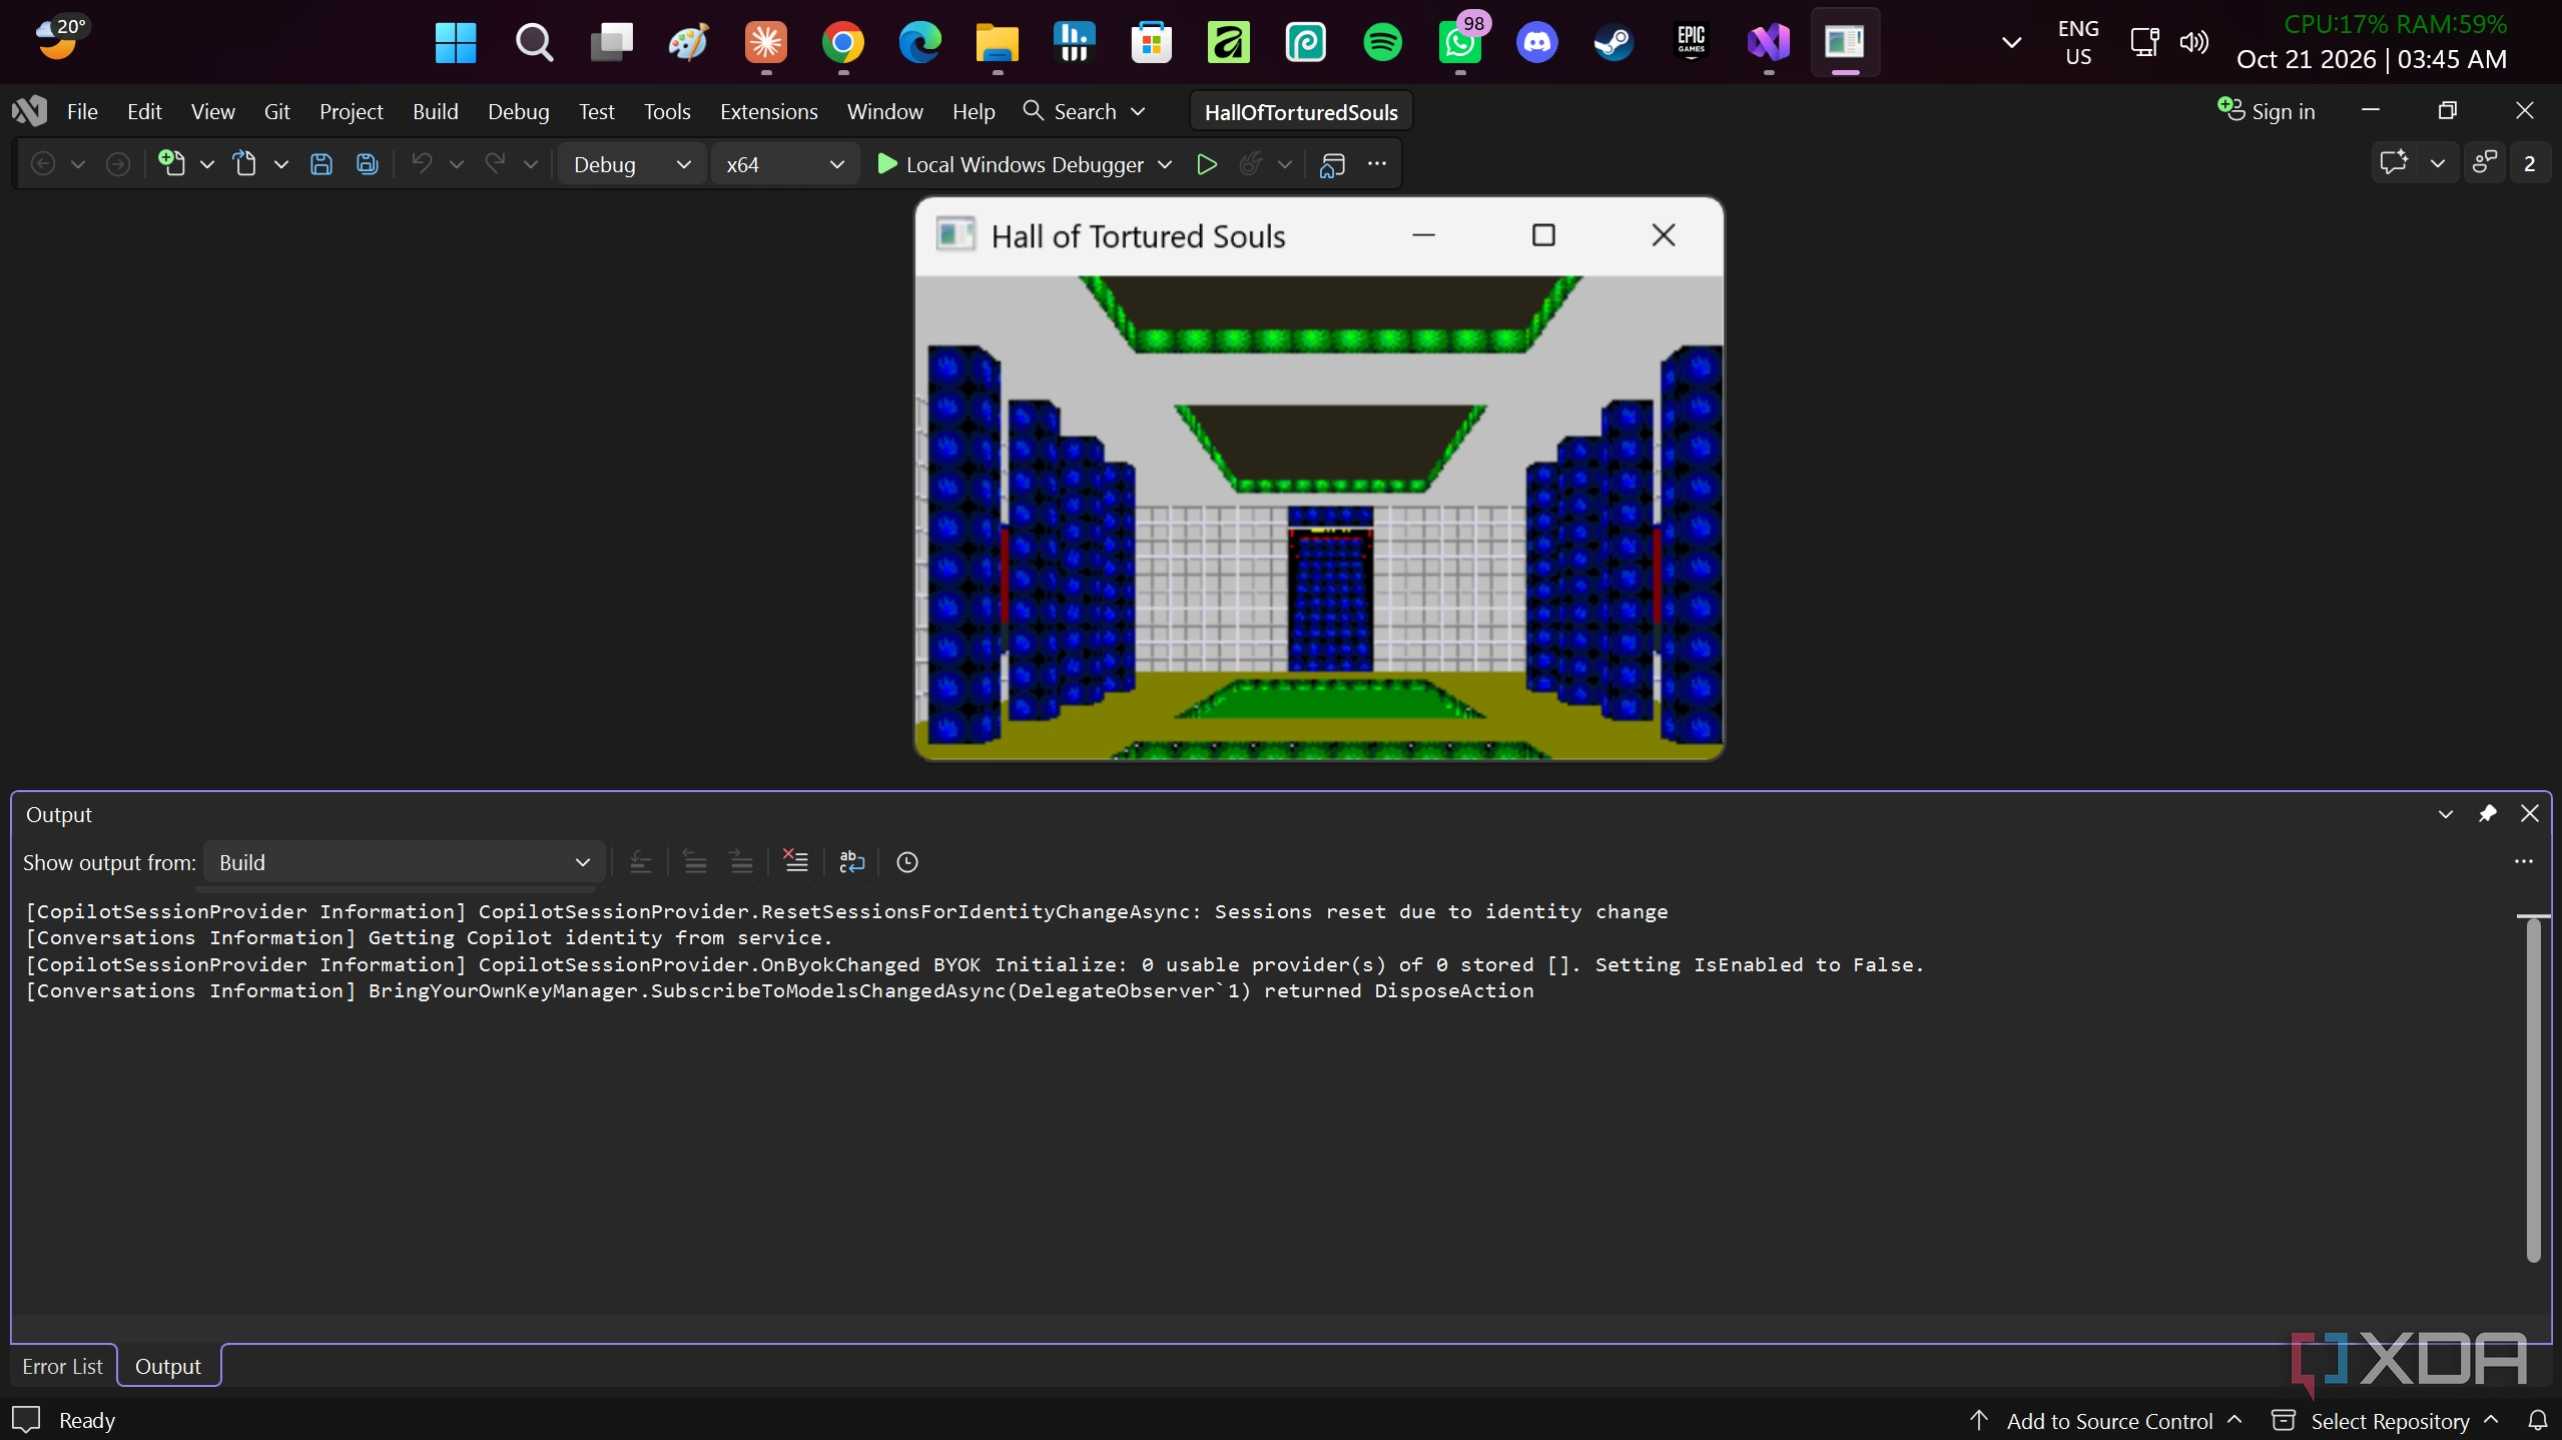The height and width of the screenshot is (1440, 2562).
Task: Pin the Output panel
Action: (x=2487, y=814)
